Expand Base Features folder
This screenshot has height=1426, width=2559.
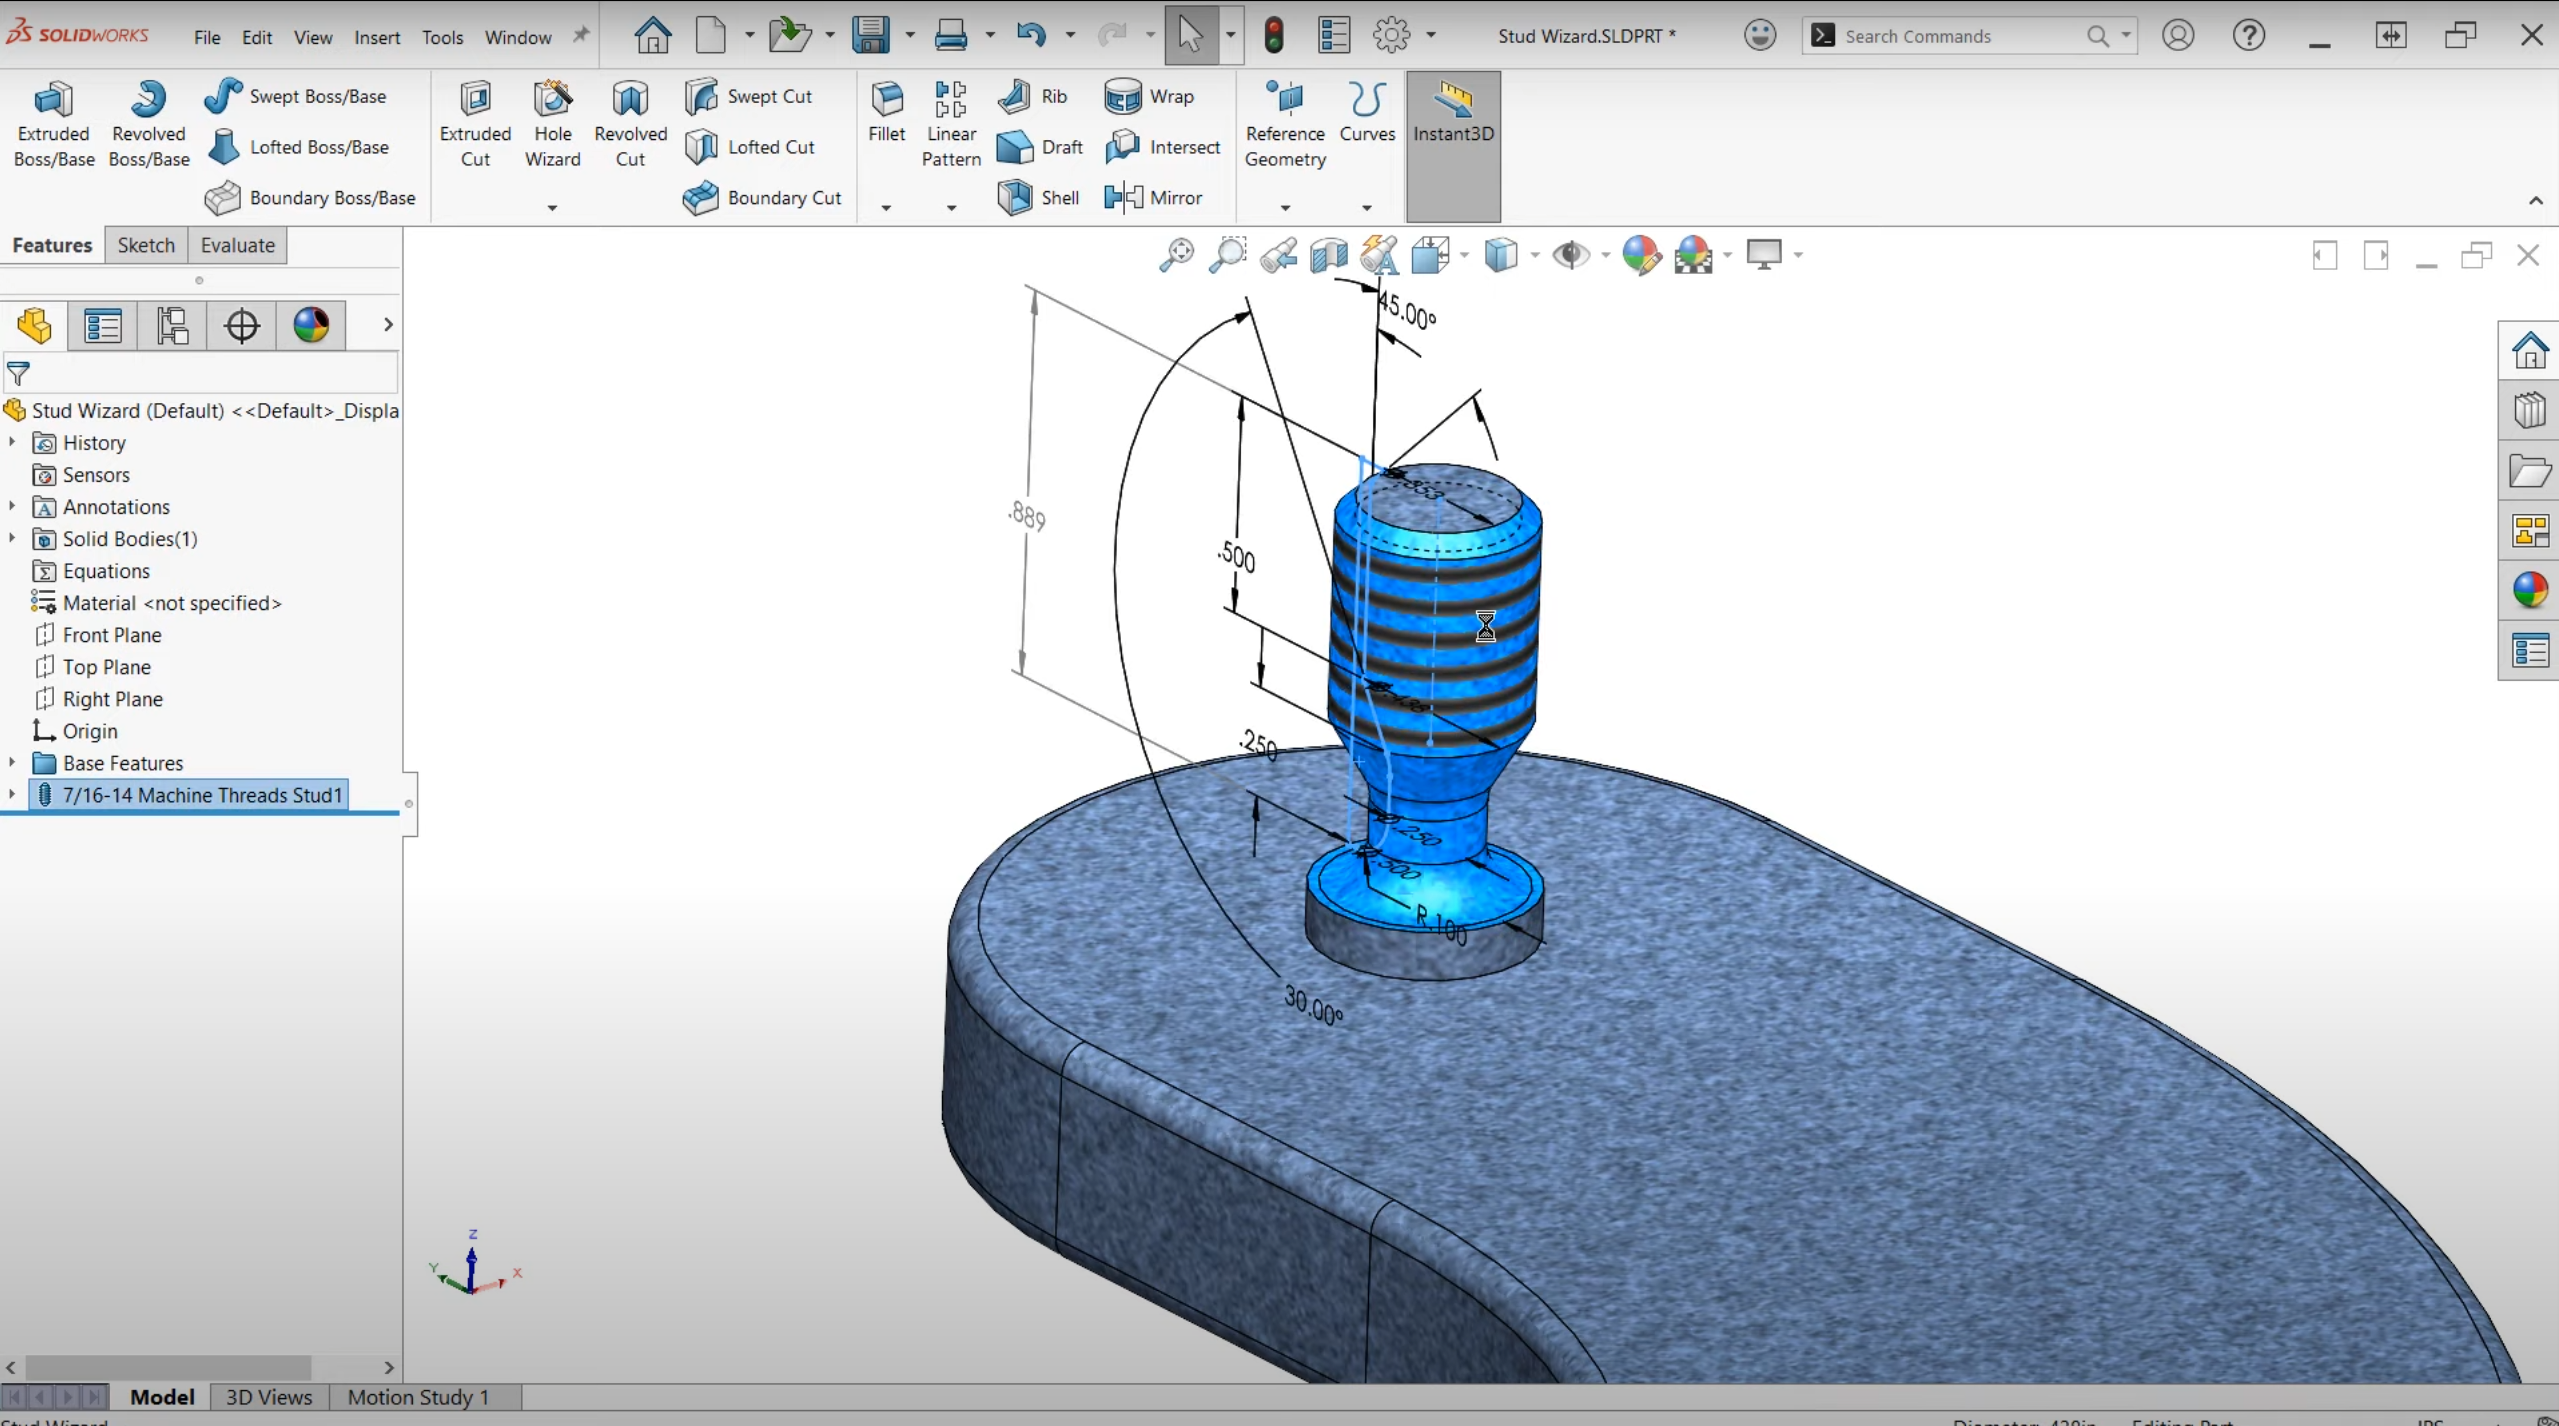[x=12, y=762]
